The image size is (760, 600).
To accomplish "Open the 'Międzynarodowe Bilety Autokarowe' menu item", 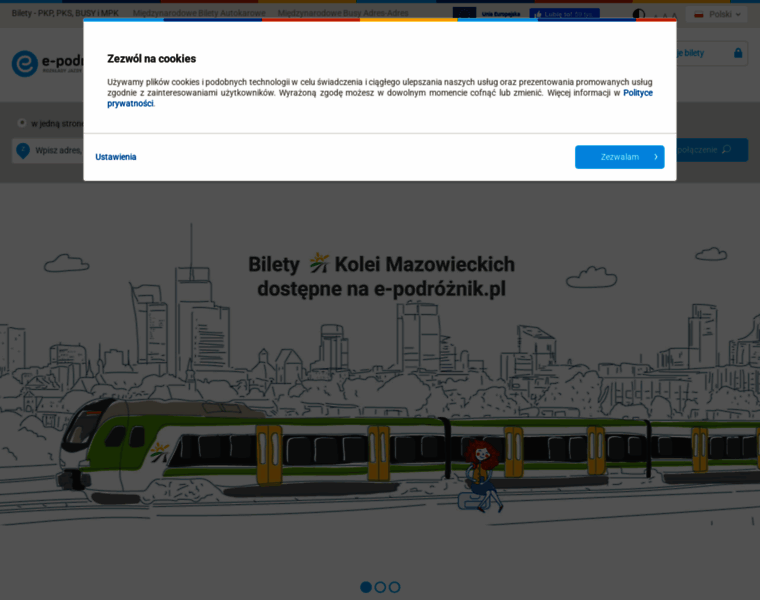I will pos(199,13).
